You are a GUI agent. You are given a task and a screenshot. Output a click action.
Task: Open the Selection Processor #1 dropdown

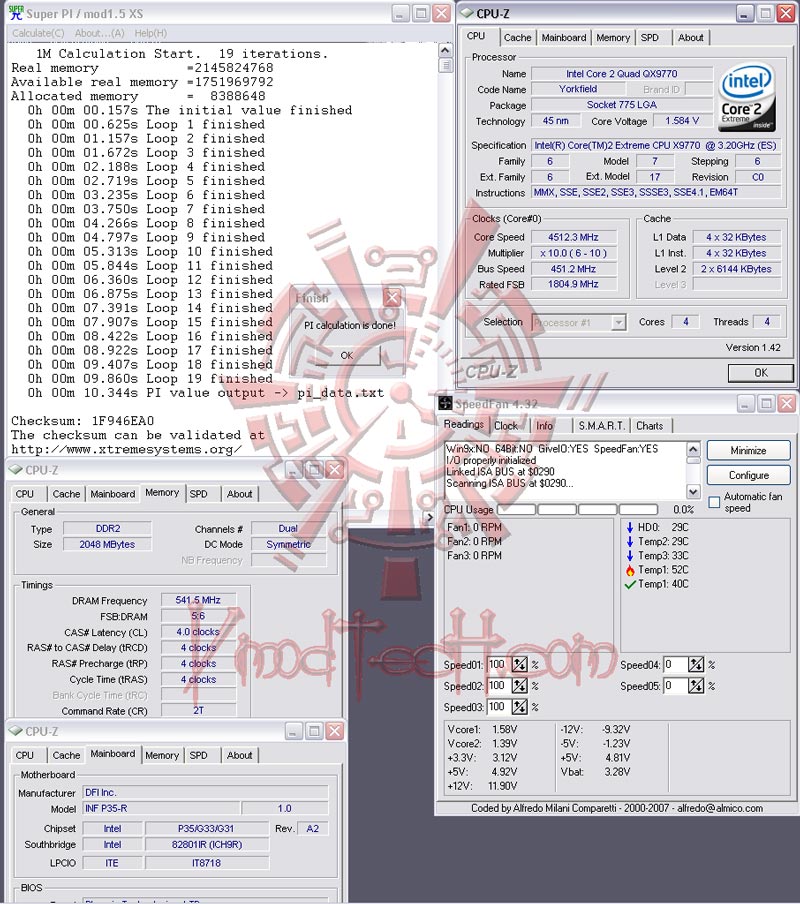tap(618, 322)
